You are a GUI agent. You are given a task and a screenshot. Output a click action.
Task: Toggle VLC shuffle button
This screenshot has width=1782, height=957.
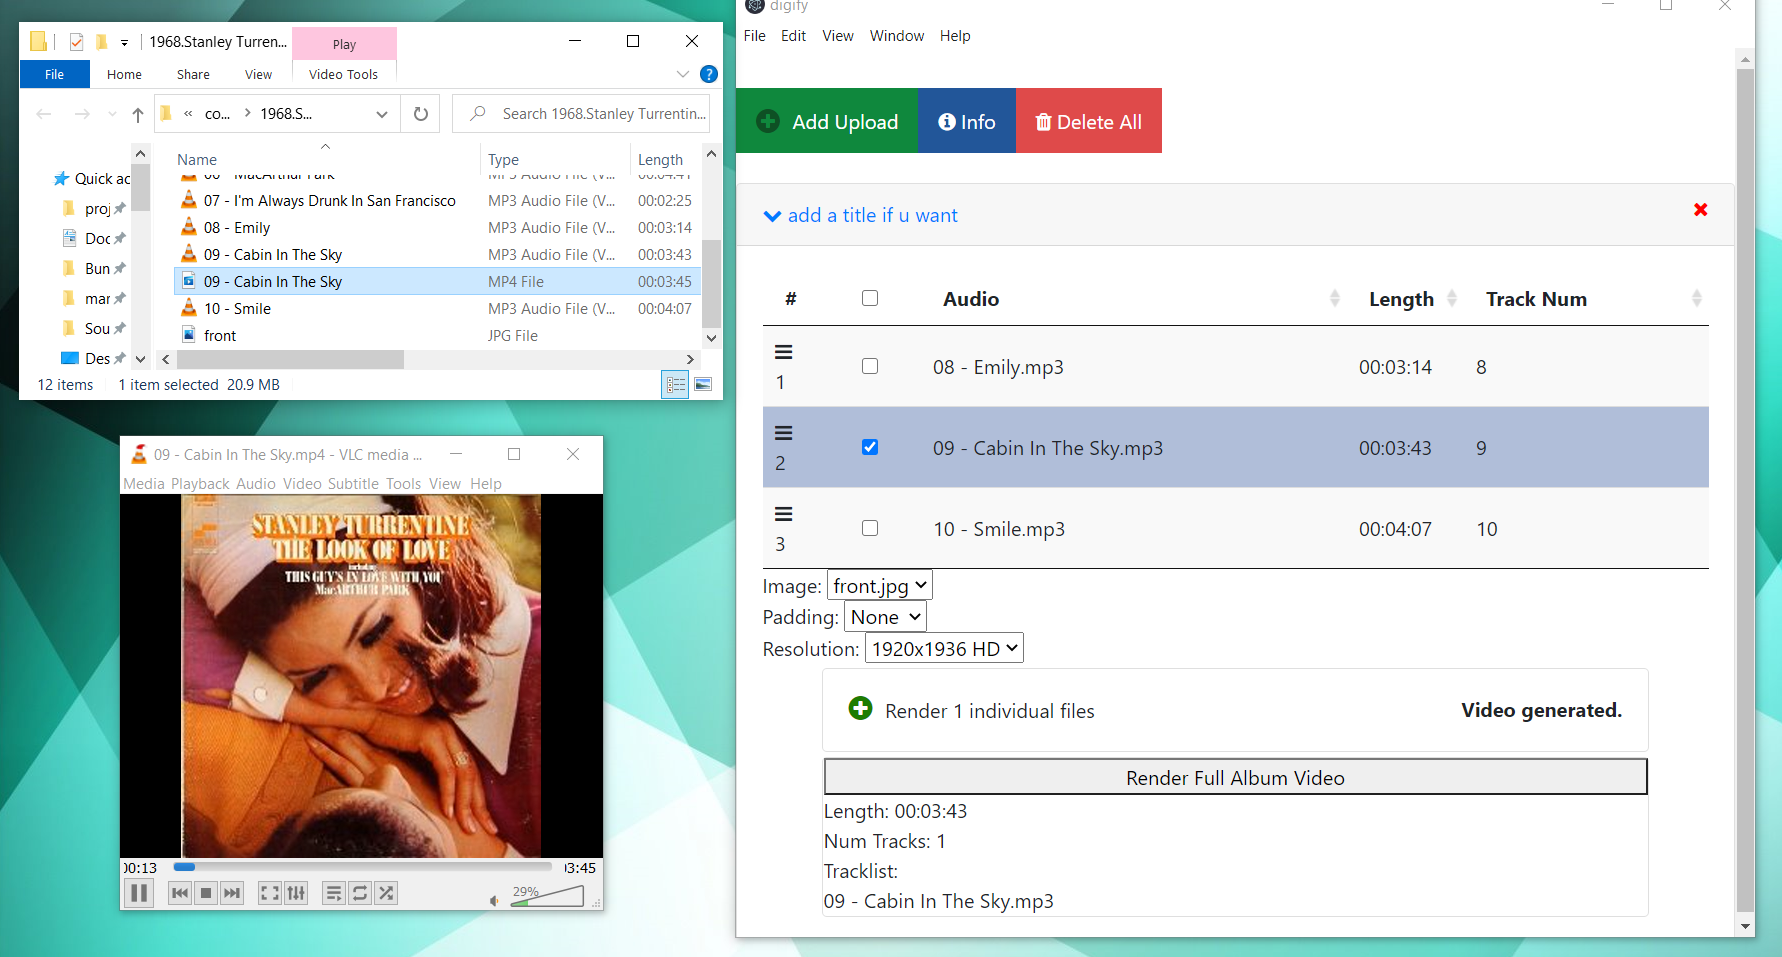[x=386, y=893]
